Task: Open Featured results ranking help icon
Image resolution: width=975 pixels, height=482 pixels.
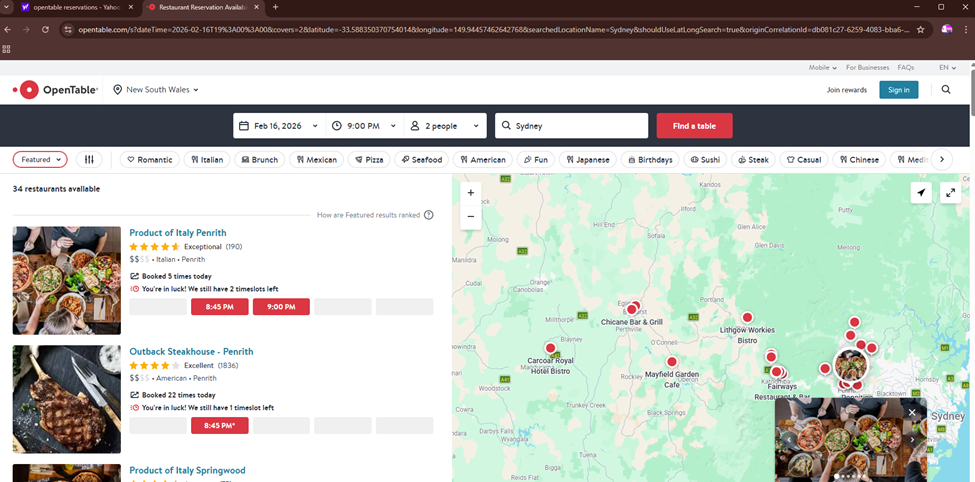Action: (x=428, y=215)
